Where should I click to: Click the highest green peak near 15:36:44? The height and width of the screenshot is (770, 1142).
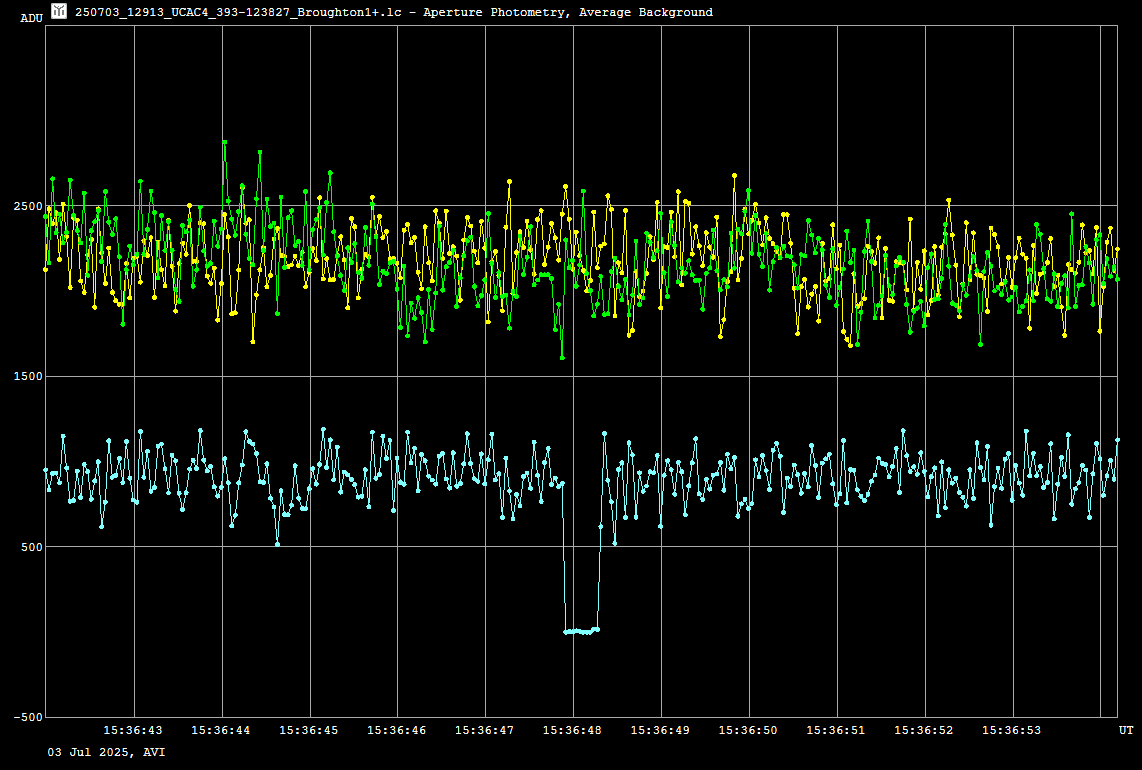225,142
